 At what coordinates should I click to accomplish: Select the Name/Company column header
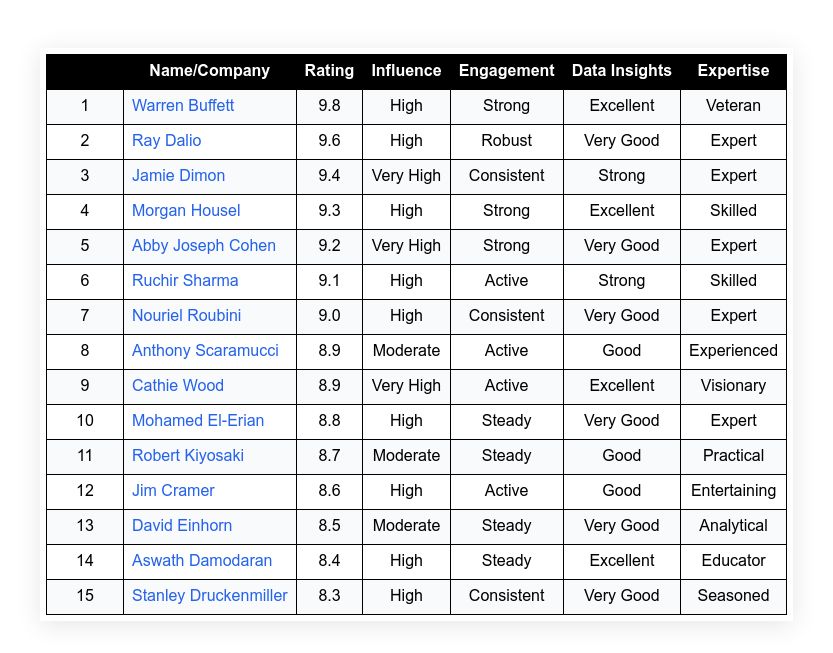click(x=209, y=71)
